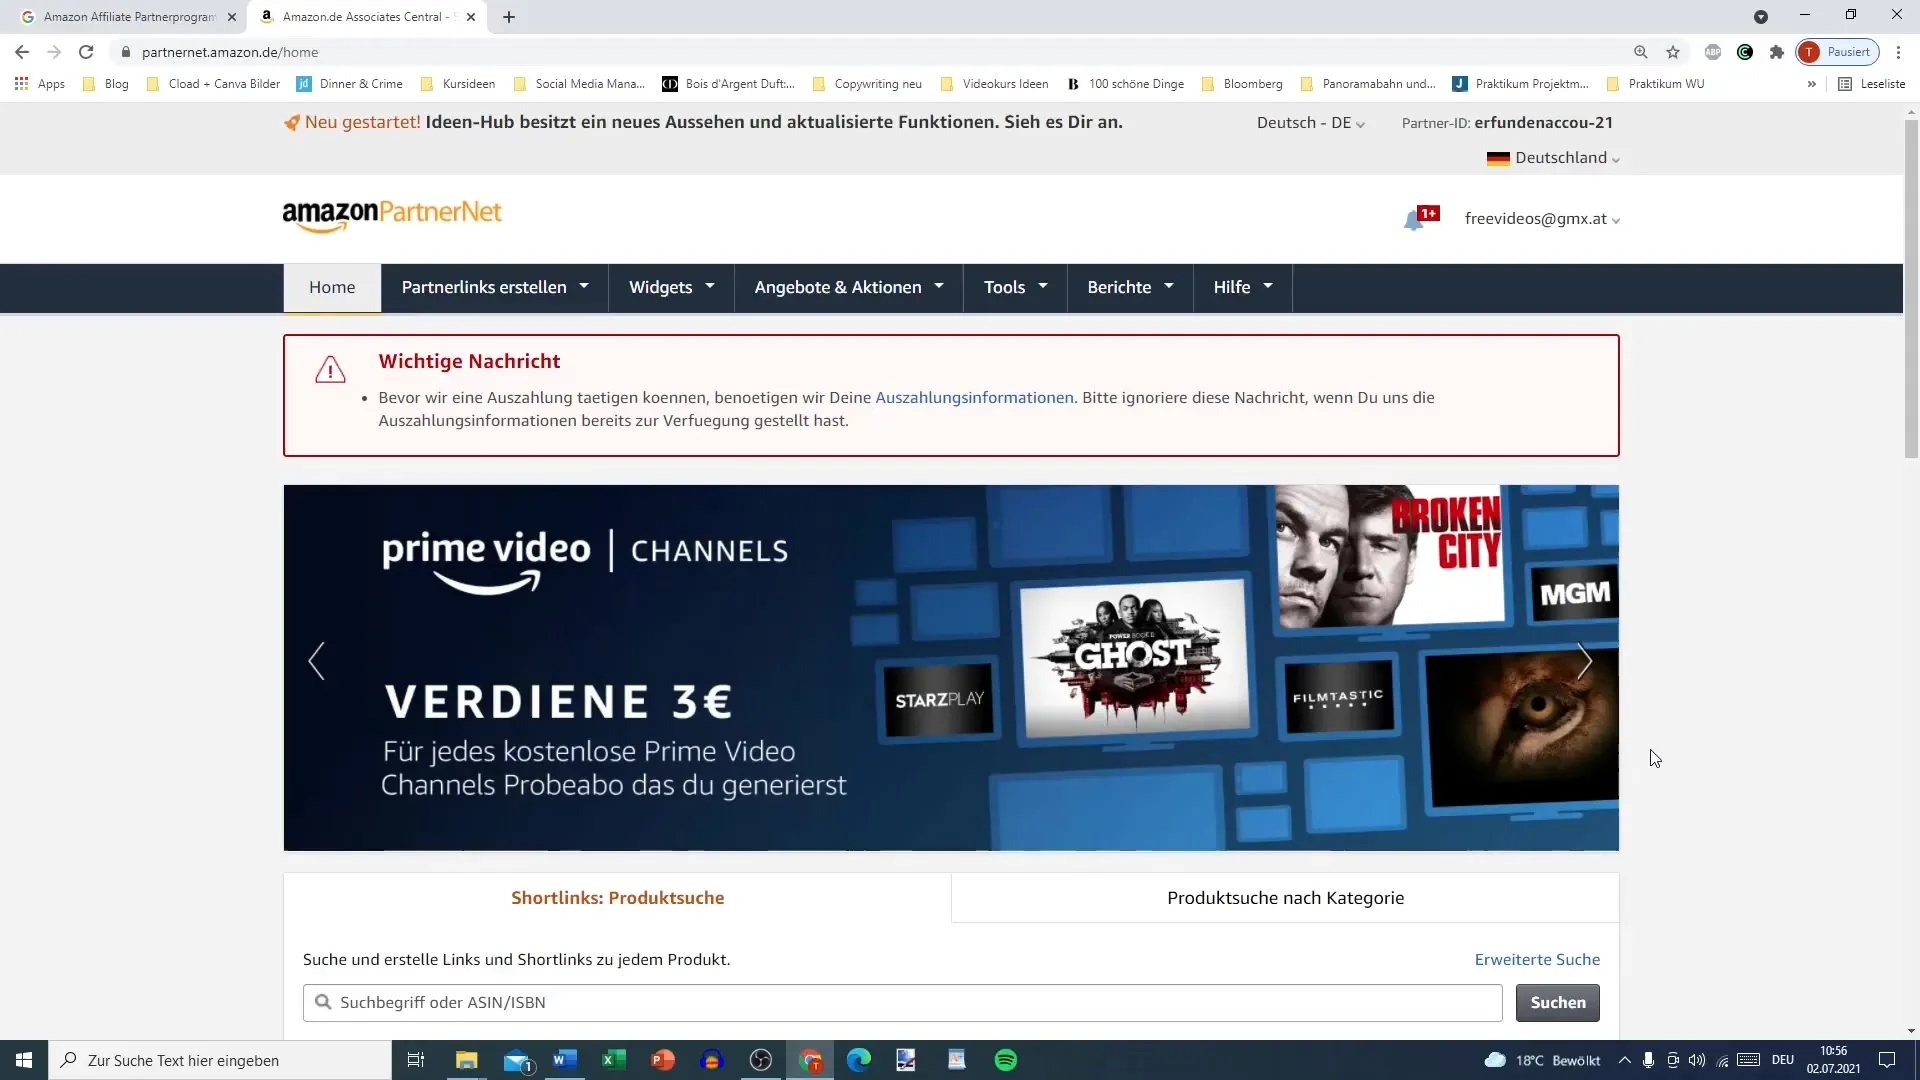Expand Partnerlinks erstellen menu
1920x1080 pixels.
point(495,288)
